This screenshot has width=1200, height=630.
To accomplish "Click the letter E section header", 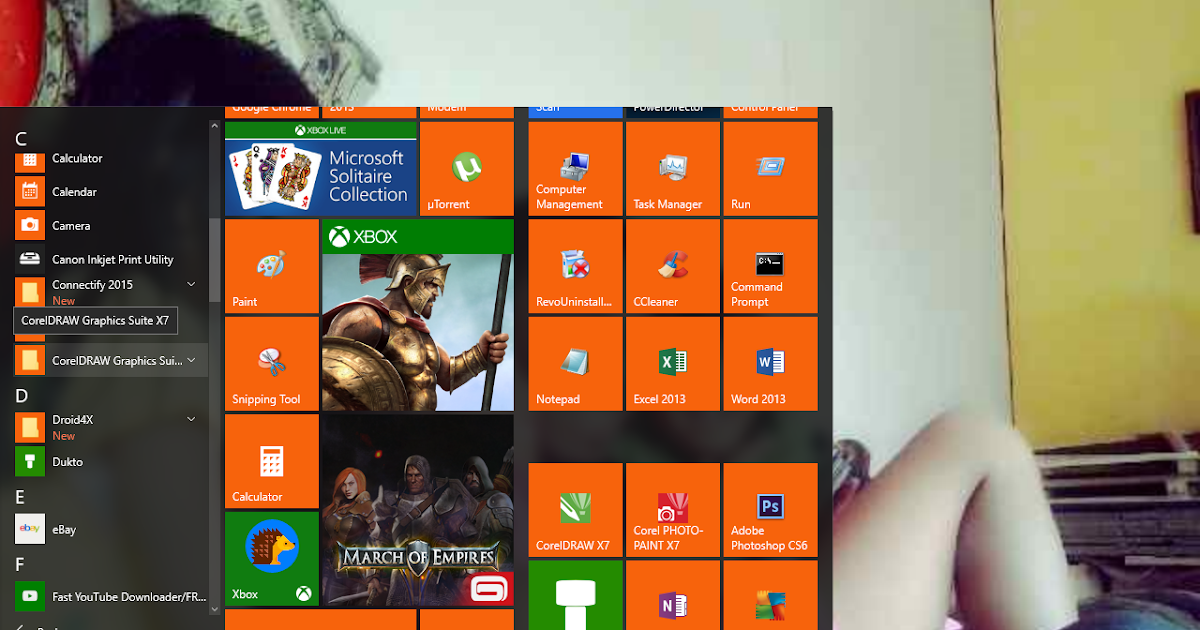I will (20, 497).
